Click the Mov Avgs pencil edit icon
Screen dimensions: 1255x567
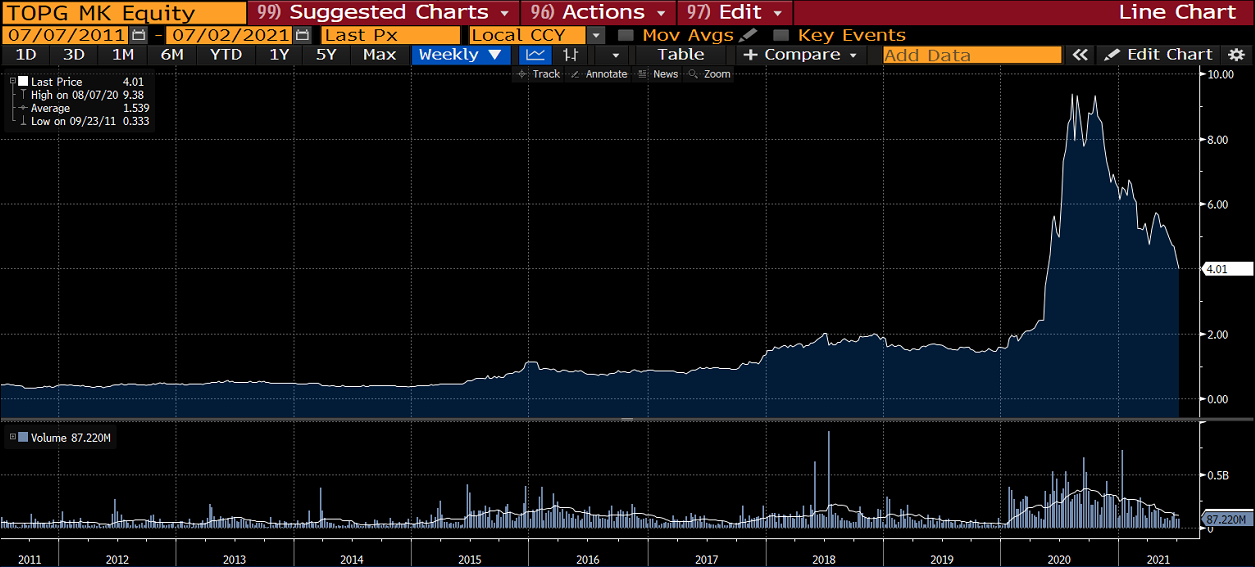pos(748,35)
